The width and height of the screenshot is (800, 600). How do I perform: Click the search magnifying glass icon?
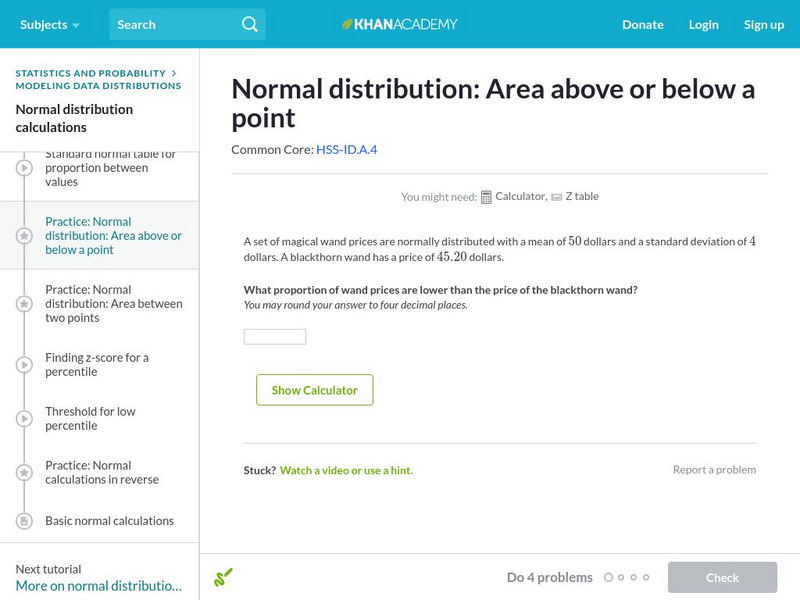pos(250,24)
